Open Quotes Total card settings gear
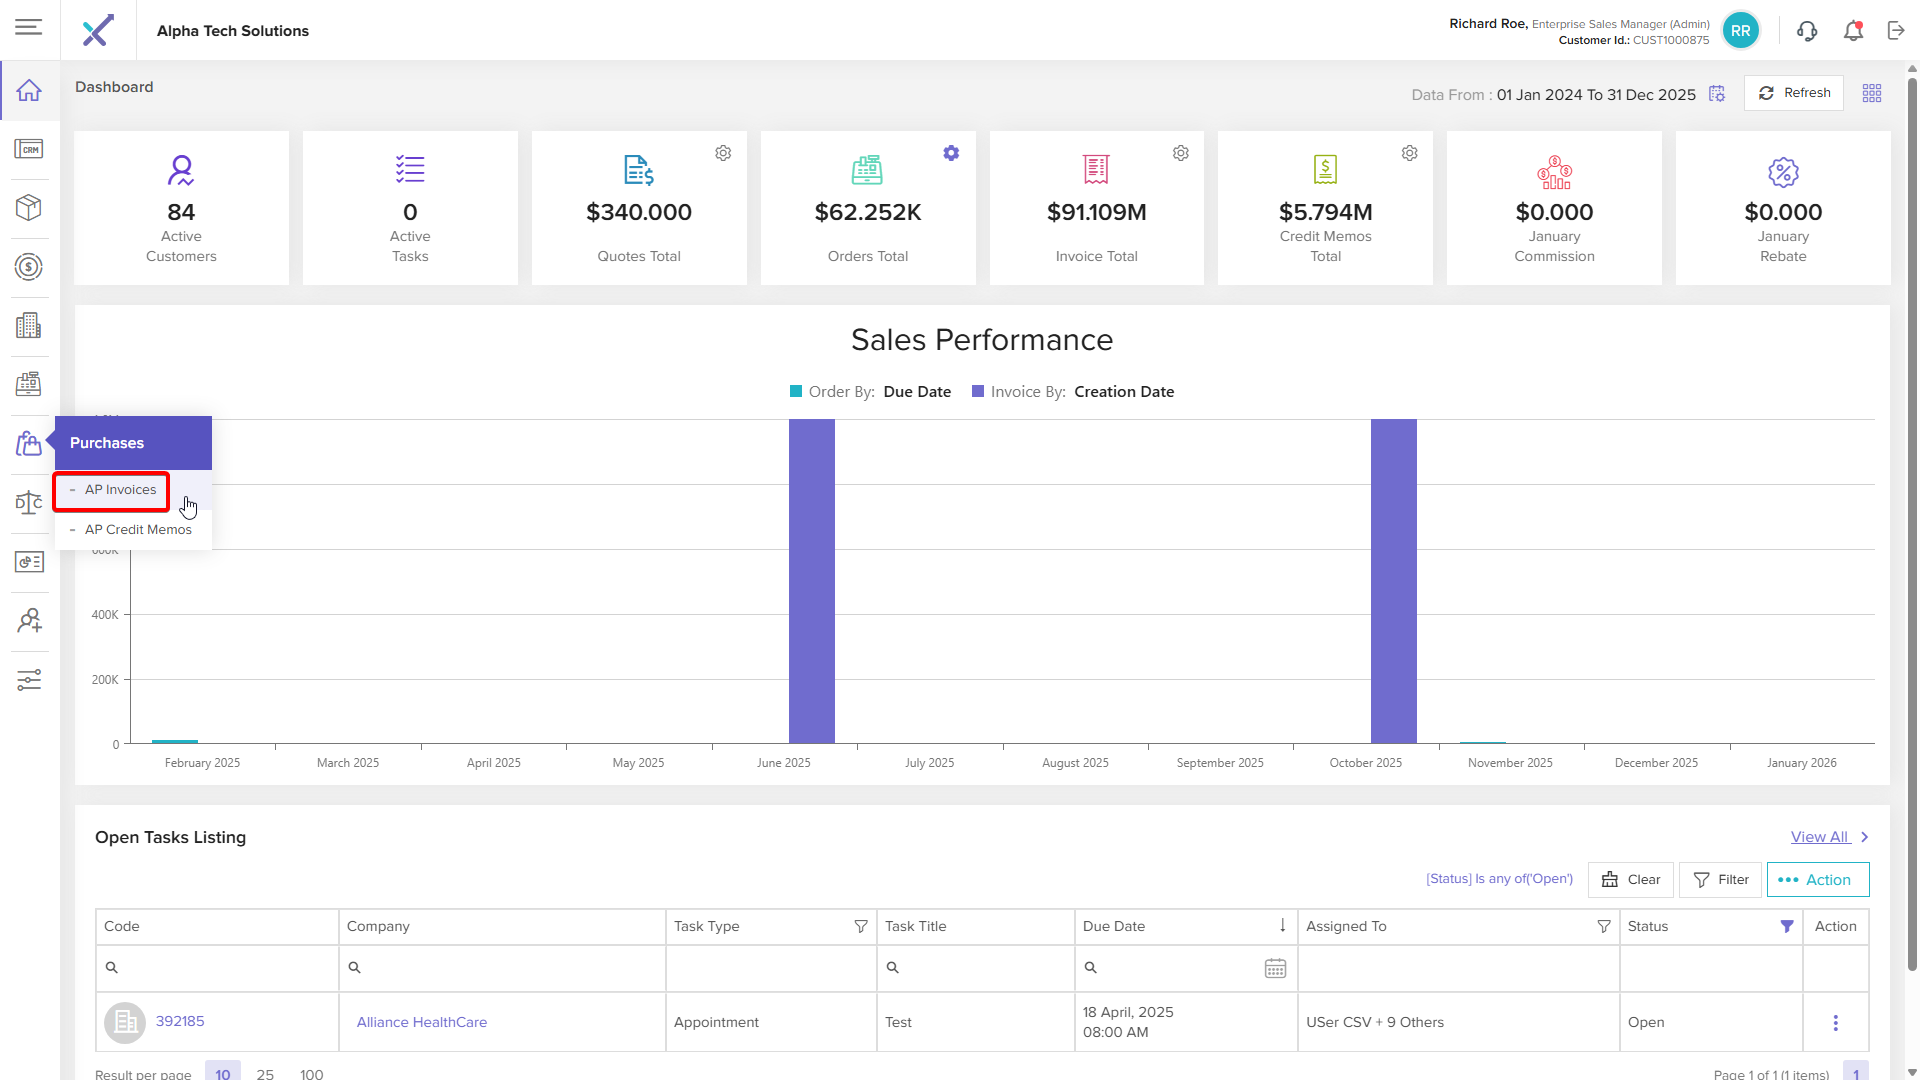The height and width of the screenshot is (1080, 1920). (723, 153)
